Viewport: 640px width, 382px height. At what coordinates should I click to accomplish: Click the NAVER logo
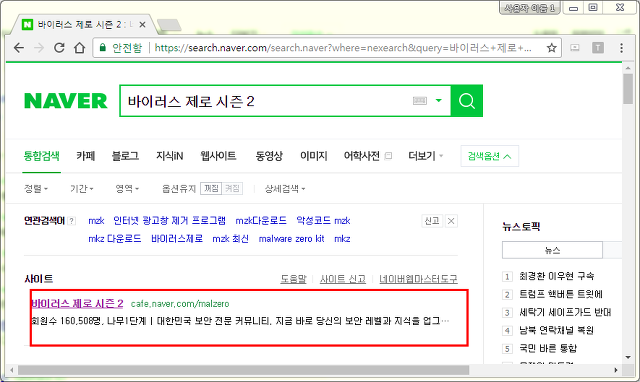pyautogui.click(x=66, y=101)
